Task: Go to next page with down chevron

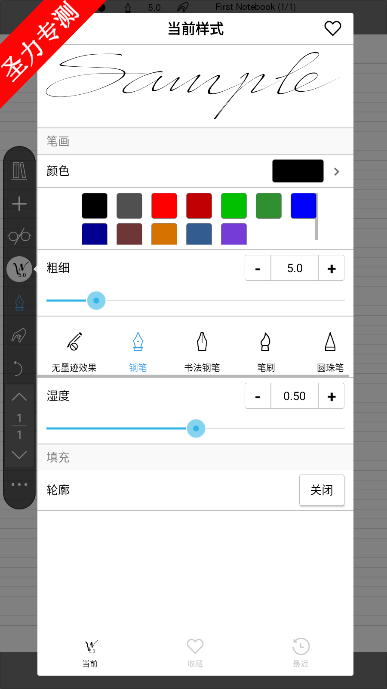Action: [19, 454]
